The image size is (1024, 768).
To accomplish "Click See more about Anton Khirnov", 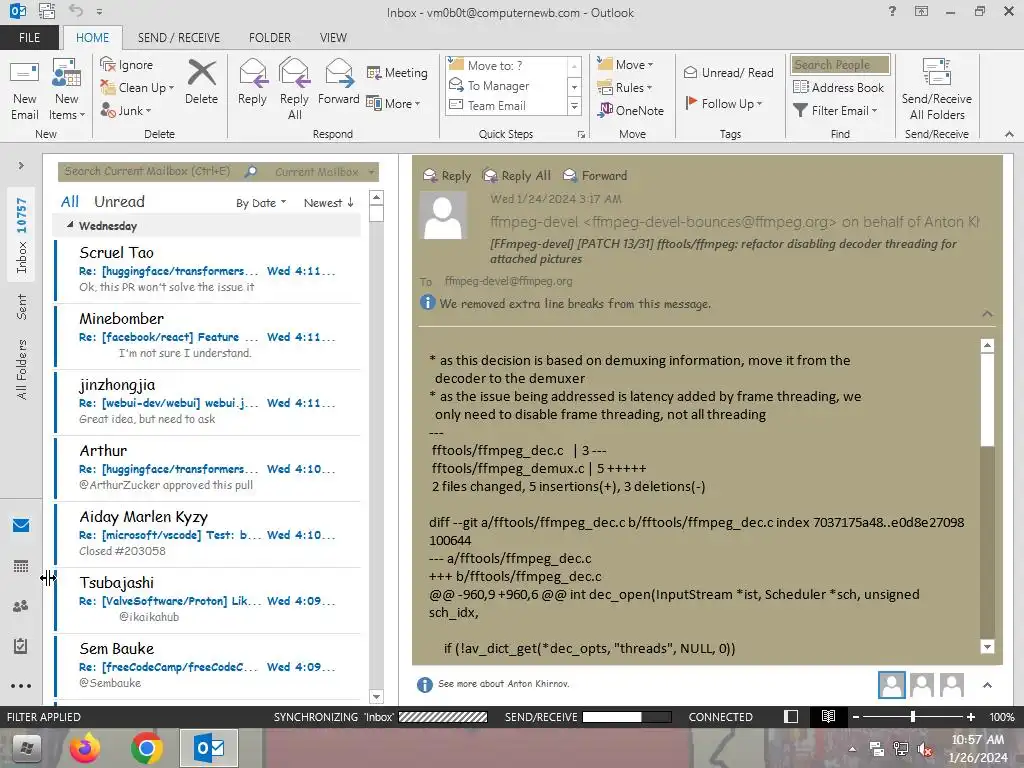I will [504, 684].
